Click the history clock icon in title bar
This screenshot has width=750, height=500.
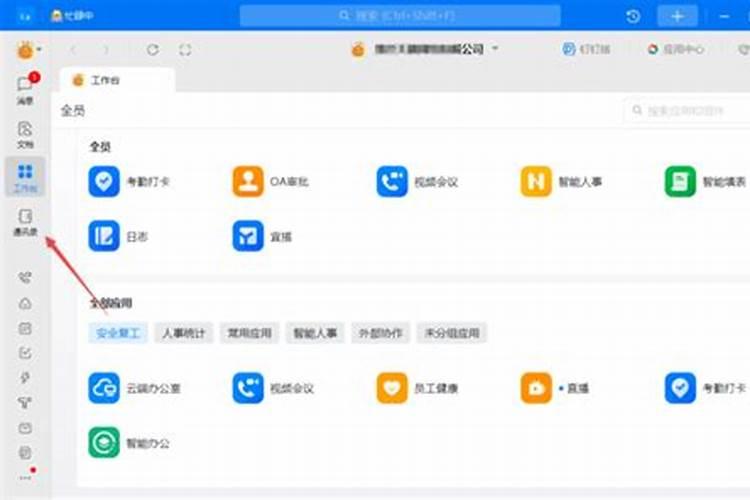pos(633,16)
